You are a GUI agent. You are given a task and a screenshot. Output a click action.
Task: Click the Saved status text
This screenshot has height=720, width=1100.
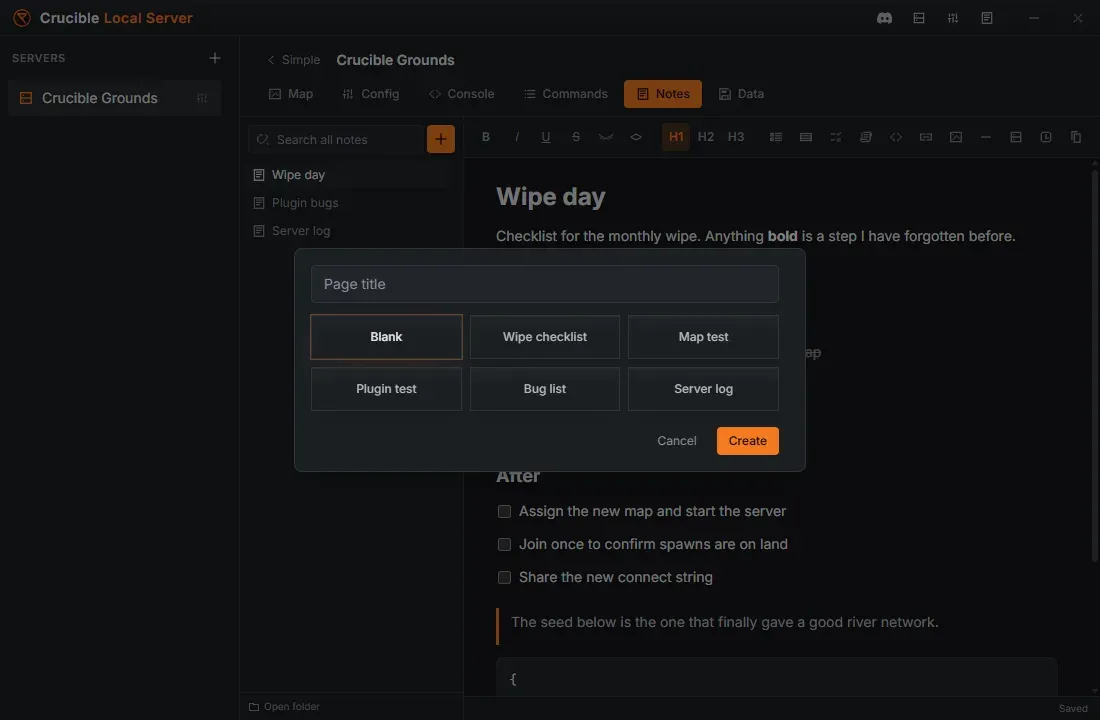1073,709
